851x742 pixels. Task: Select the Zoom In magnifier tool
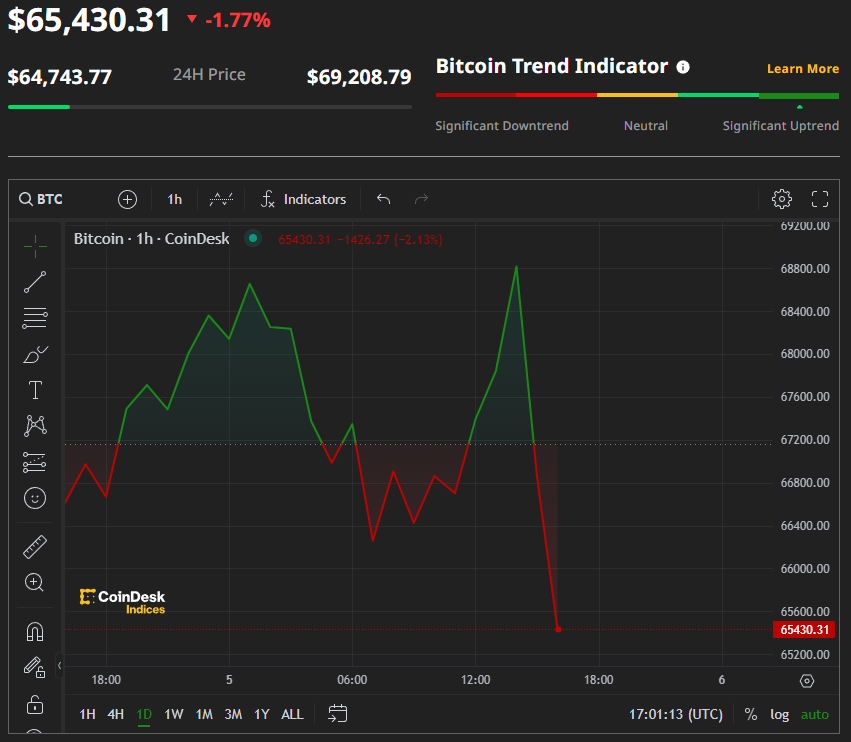[34, 582]
